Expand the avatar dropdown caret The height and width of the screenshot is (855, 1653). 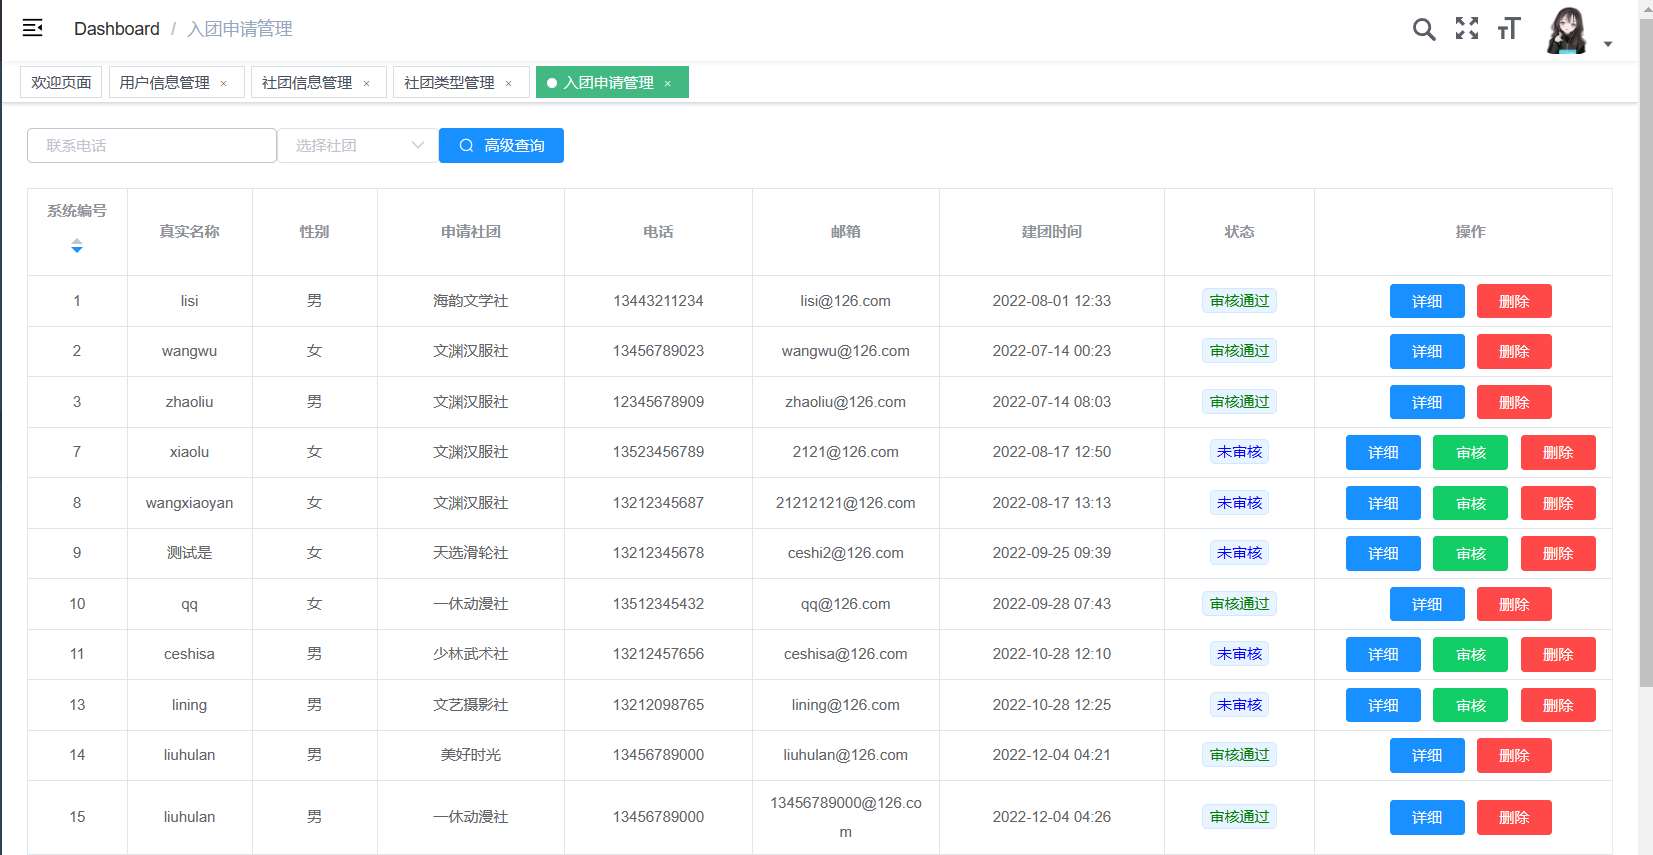point(1608,44)
